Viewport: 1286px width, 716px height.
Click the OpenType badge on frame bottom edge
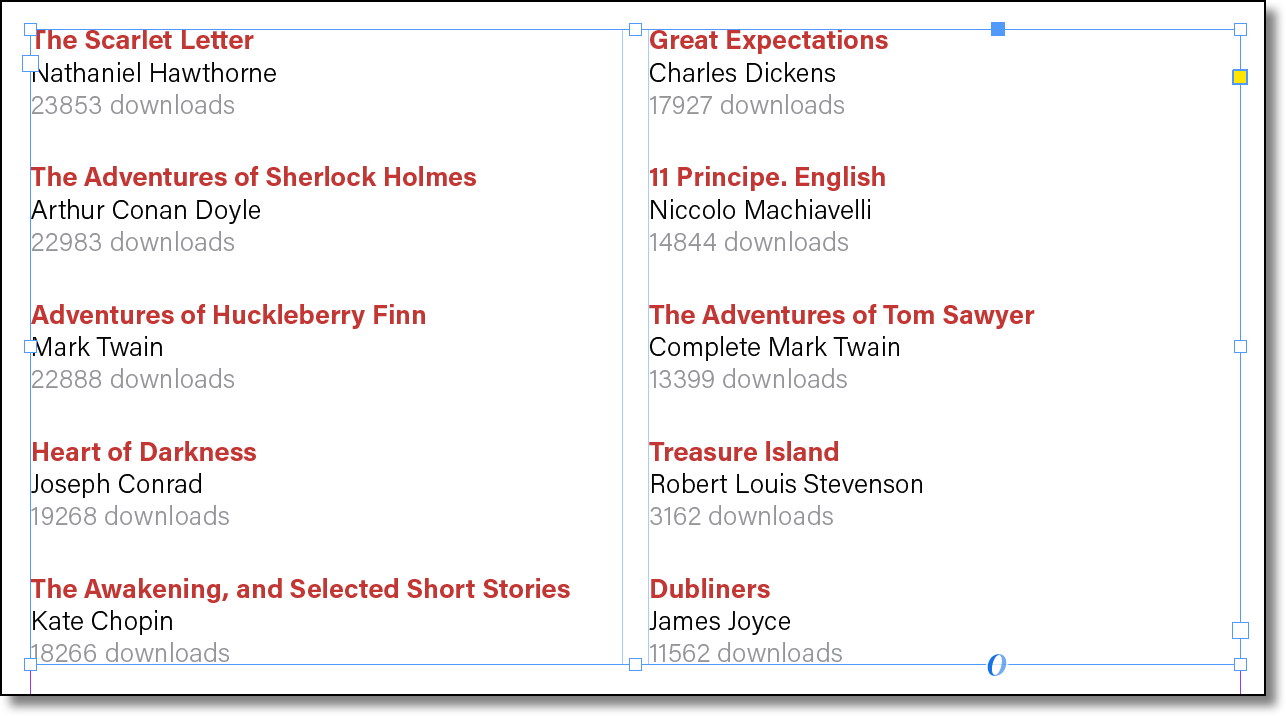click(x=996, y=665)
